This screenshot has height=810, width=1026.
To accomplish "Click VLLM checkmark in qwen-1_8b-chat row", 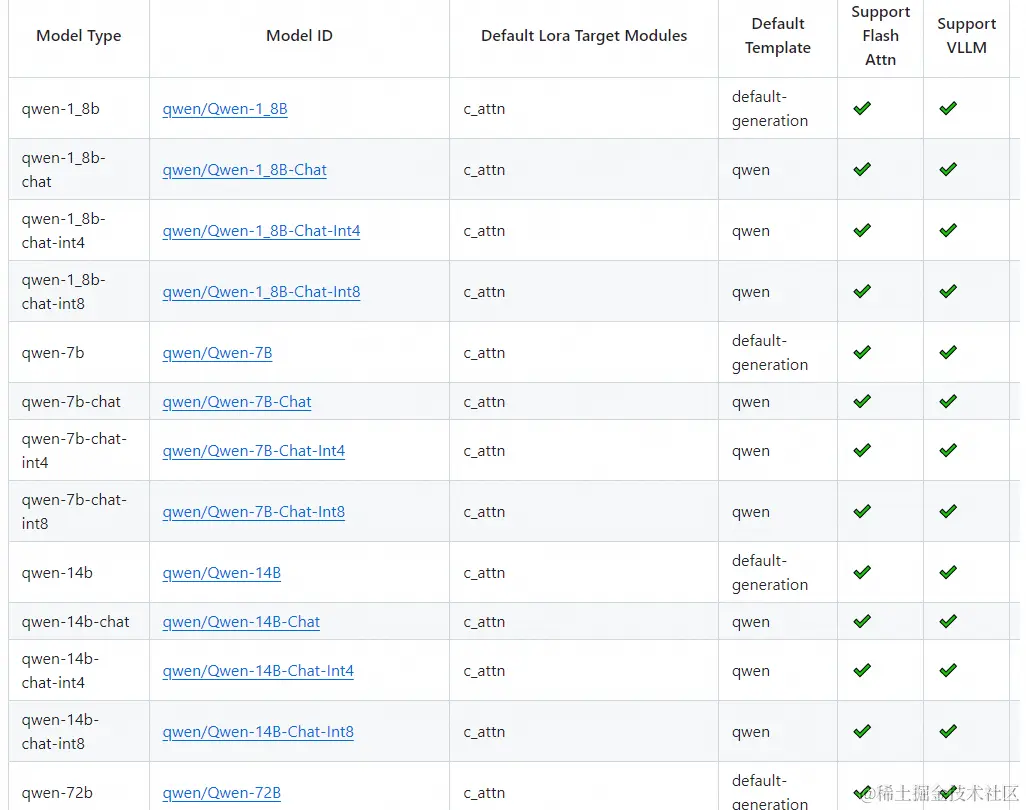I will point(948,169).
